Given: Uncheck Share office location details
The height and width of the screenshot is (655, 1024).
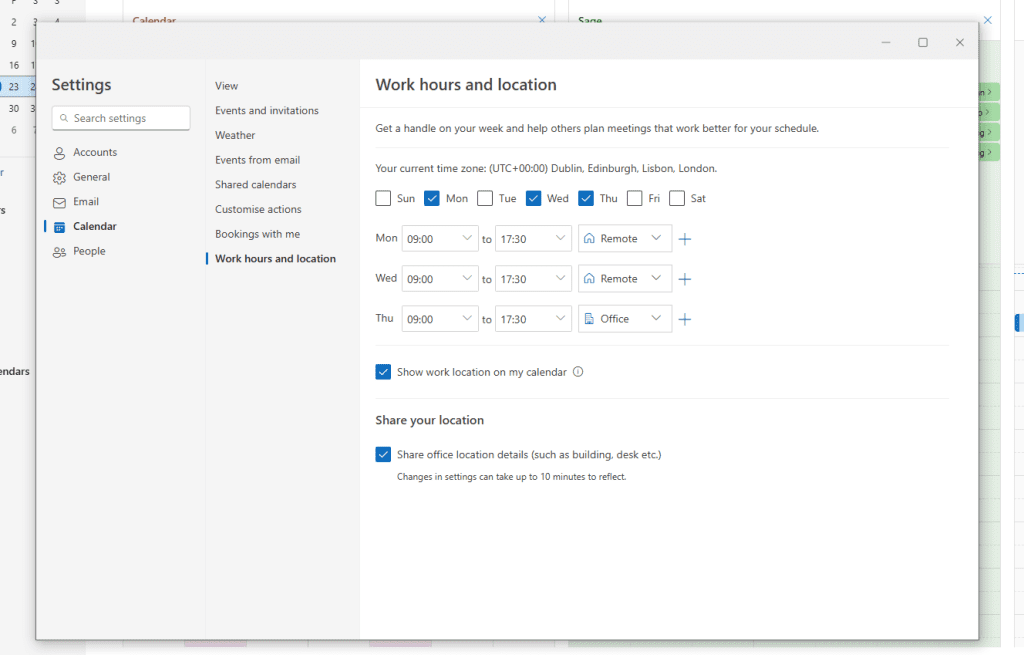Looking at the screenshot, I should pos(383,454).
